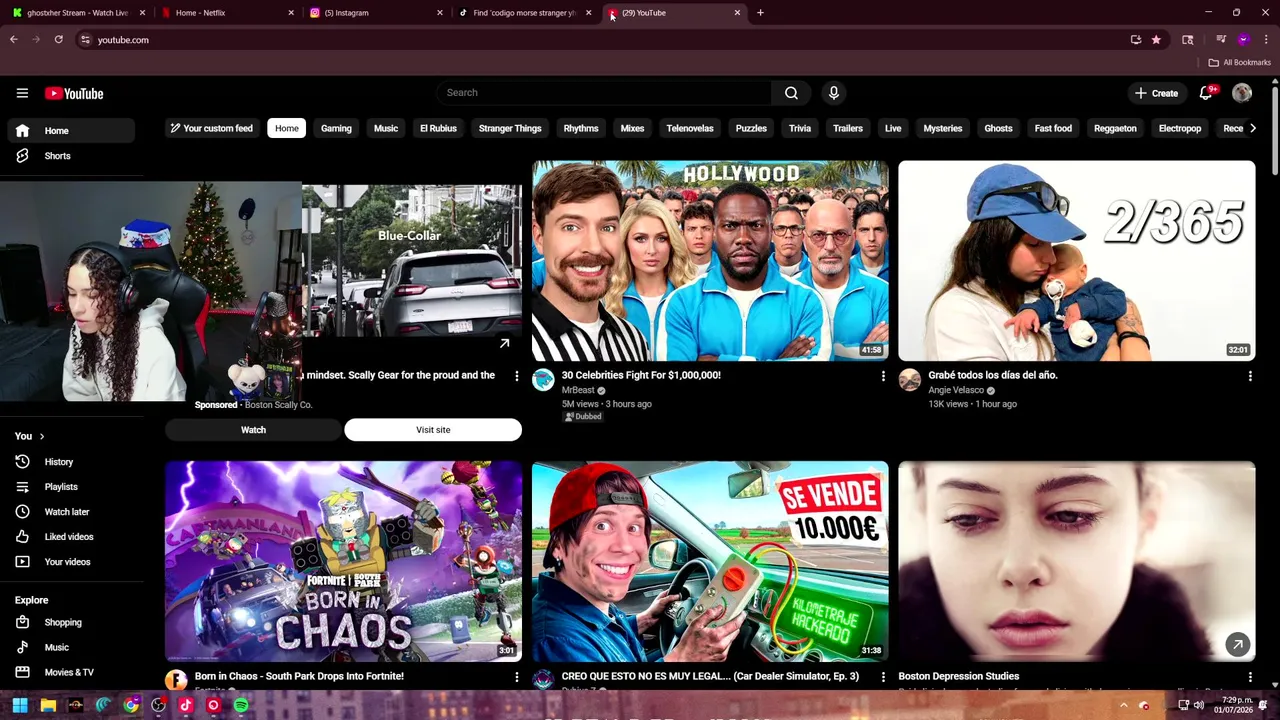1280x720 pixels.
Task: Select the Reggaeton chip
Action: point(1115,128)
